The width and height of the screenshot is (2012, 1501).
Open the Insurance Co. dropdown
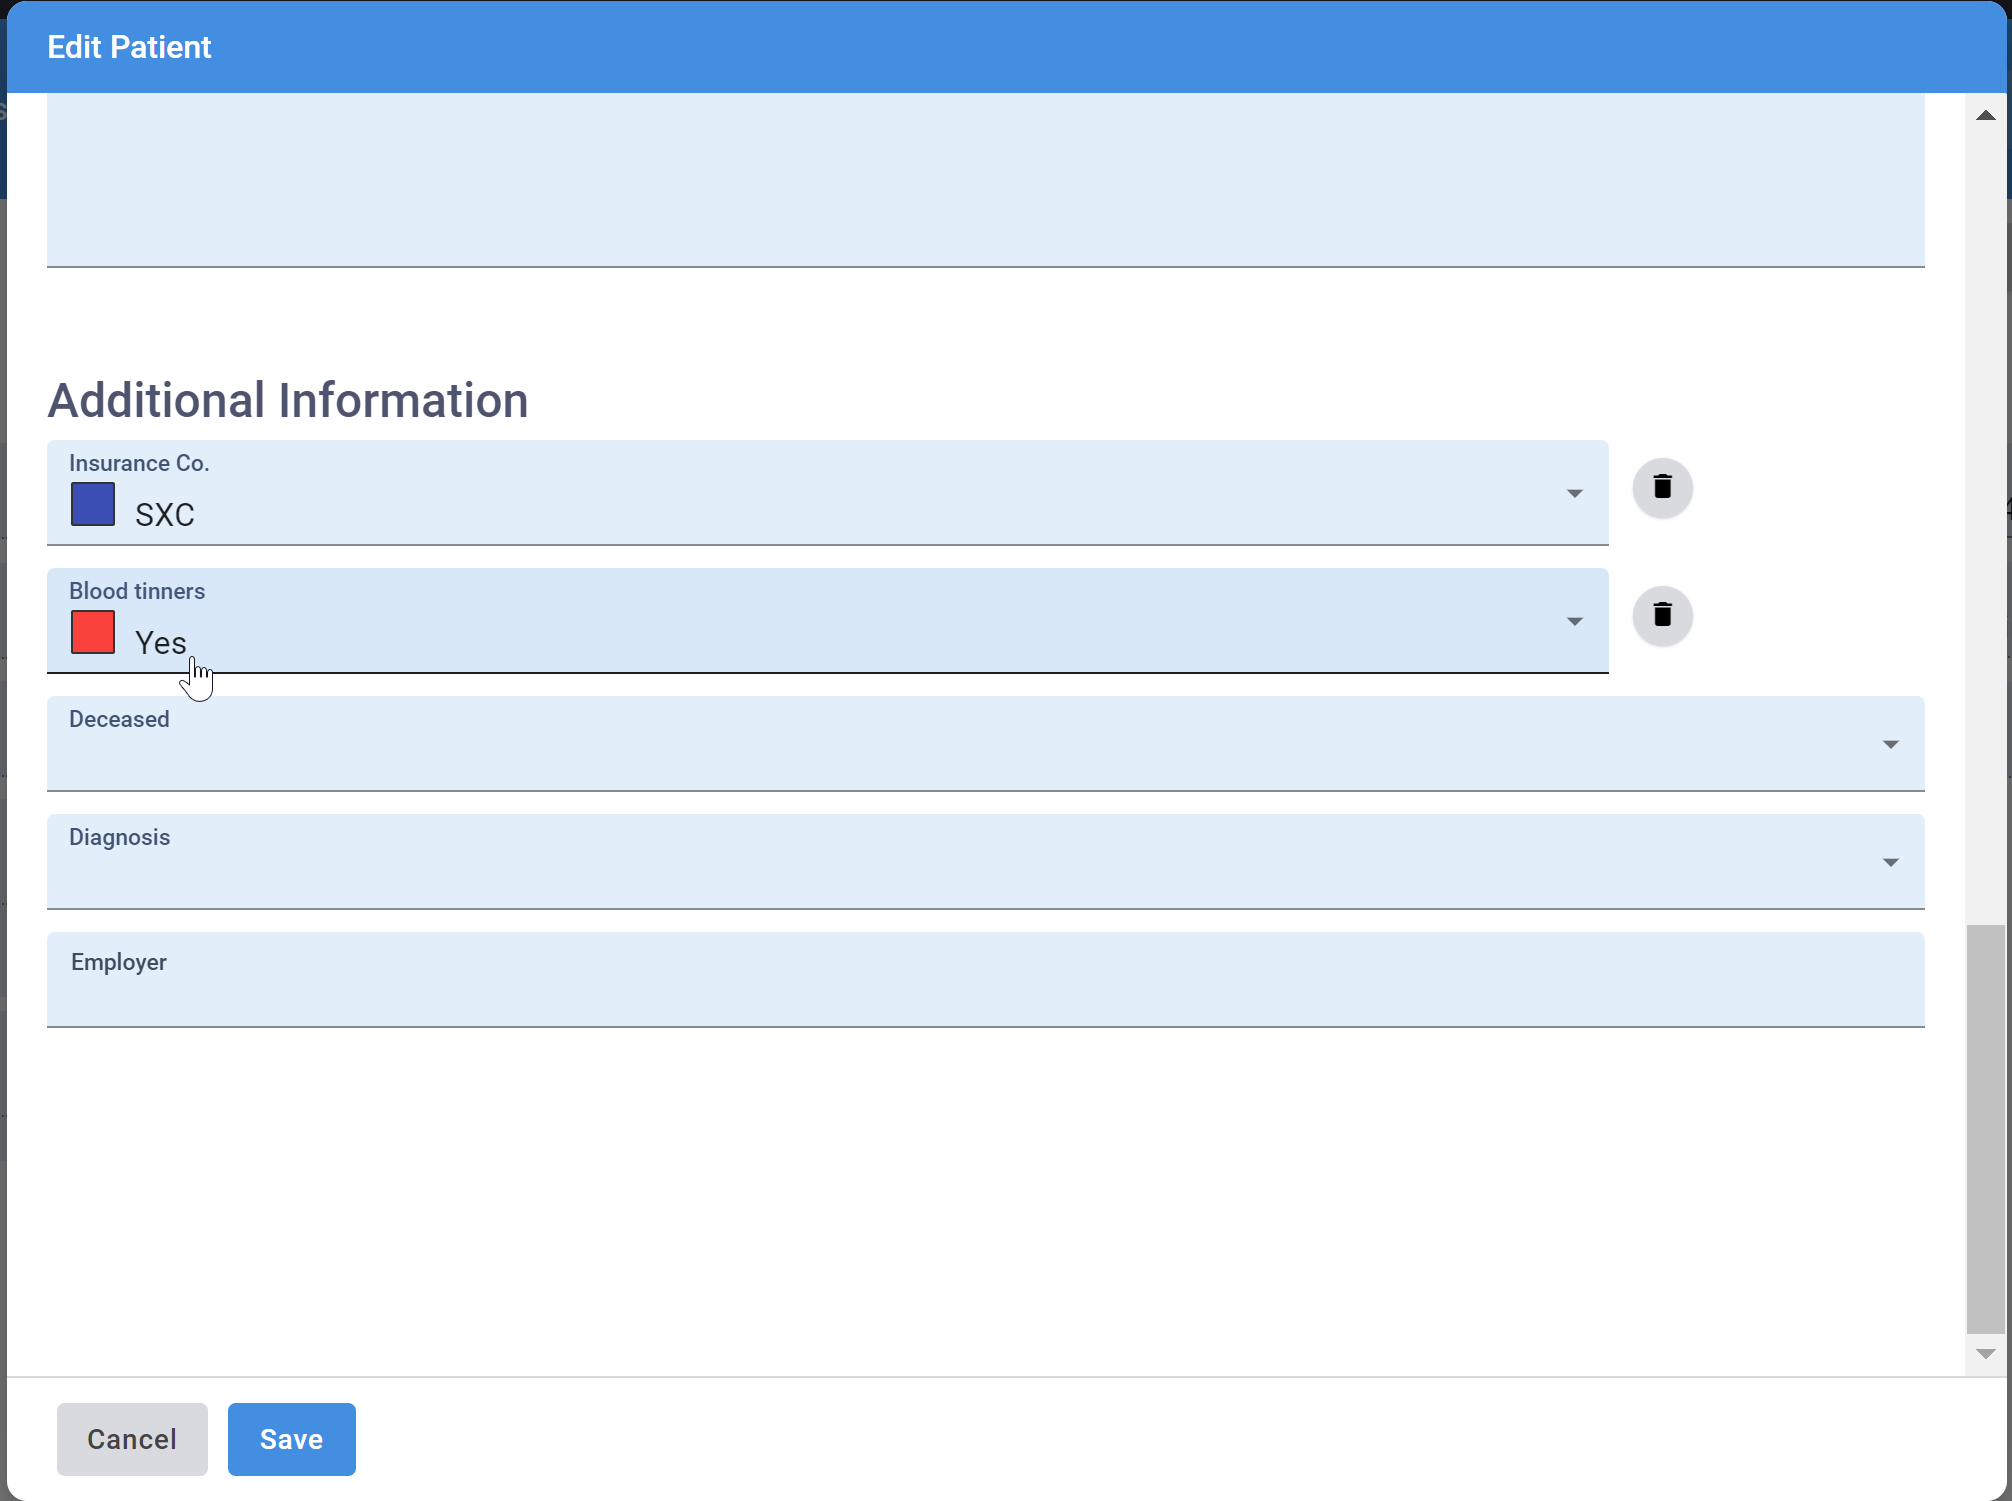1574,493
